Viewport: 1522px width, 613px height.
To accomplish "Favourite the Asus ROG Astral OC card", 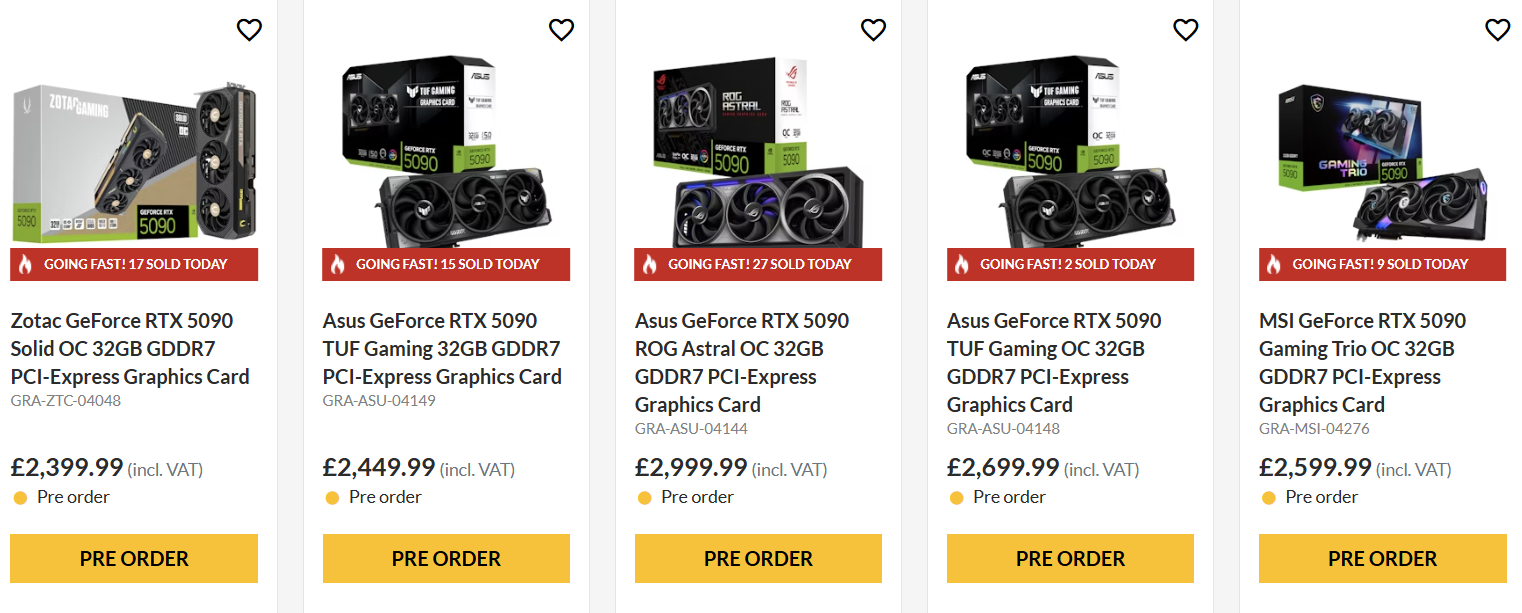I will [873, 30].
